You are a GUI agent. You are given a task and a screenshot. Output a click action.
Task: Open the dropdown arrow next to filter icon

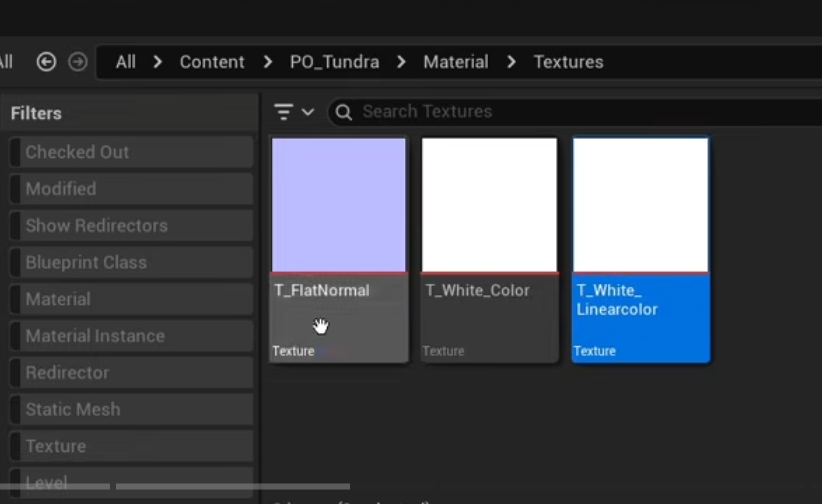(x=308, y=112)
